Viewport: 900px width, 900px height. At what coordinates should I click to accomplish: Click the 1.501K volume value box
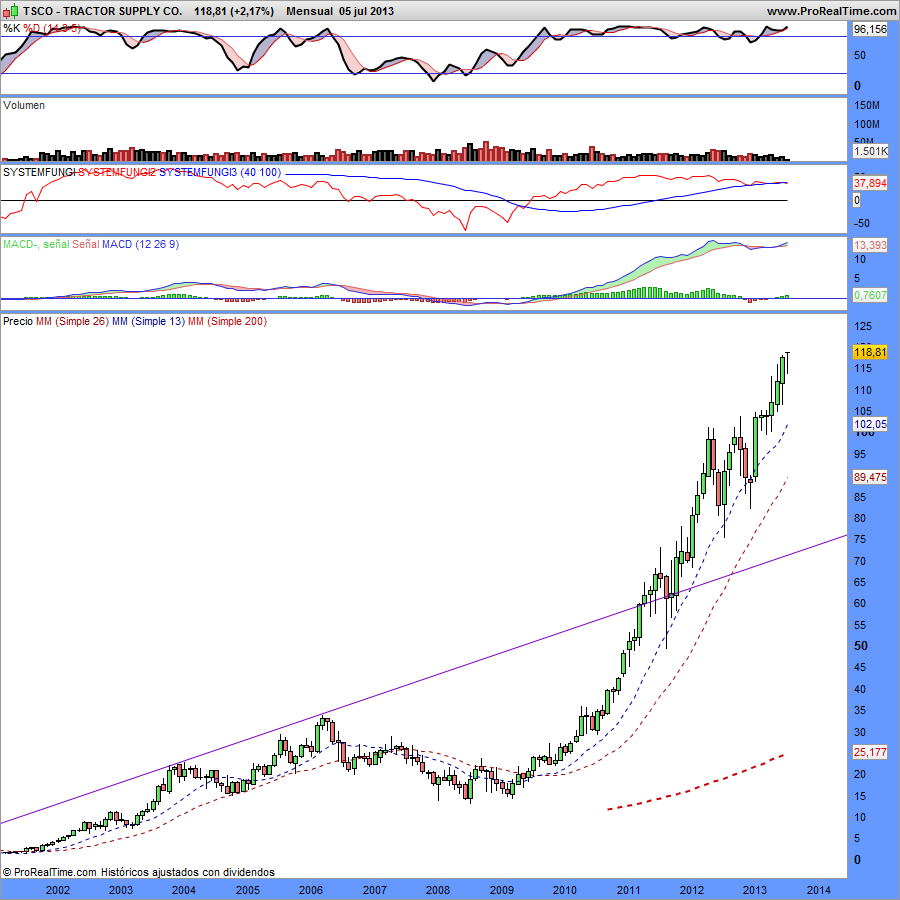[870, 151]
